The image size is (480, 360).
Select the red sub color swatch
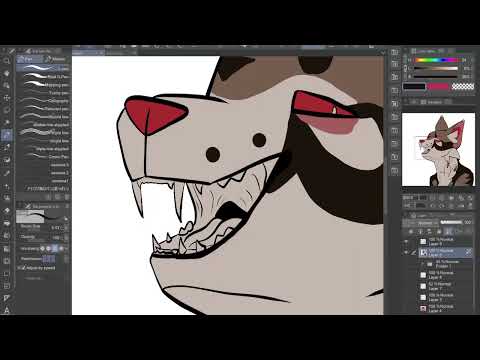pyautogui.click(x=438, y=87)
